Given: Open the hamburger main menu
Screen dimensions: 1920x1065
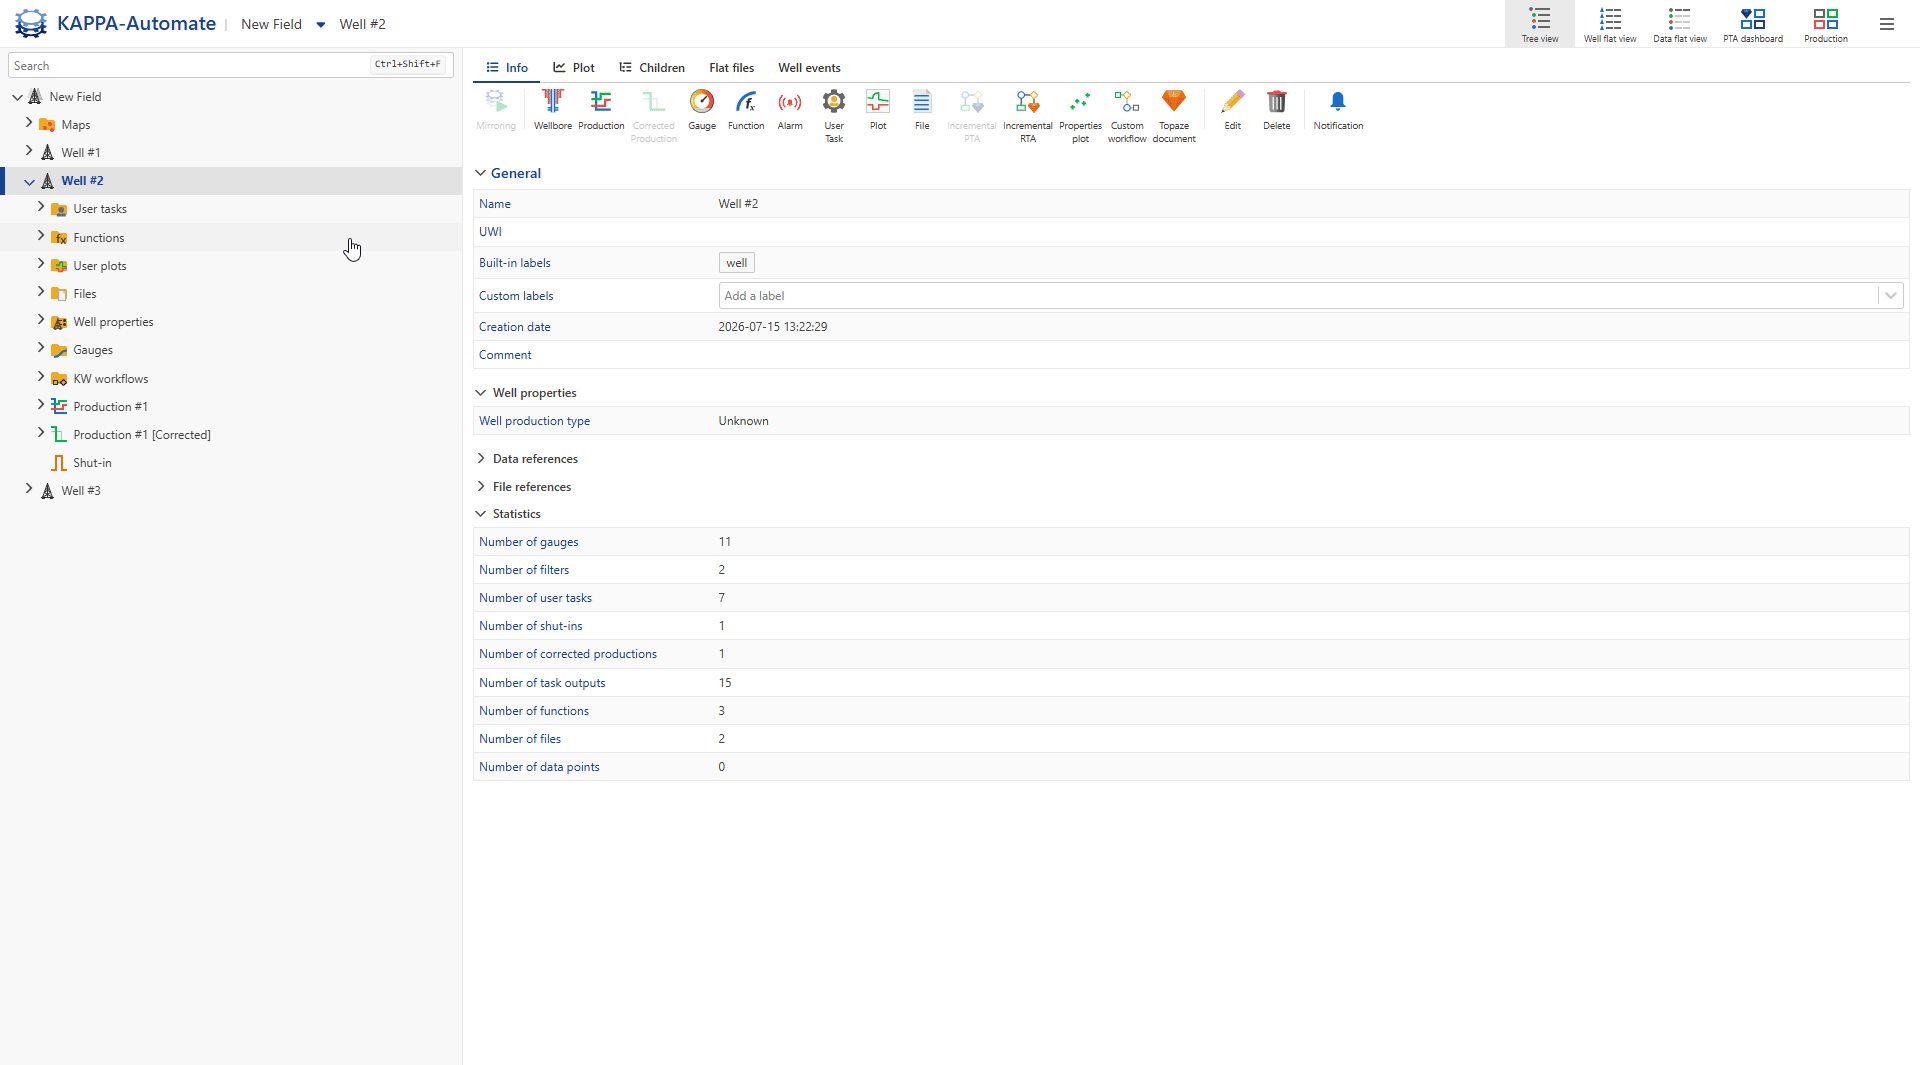Looking at the screenshot, I should [x=1887, y=24].
